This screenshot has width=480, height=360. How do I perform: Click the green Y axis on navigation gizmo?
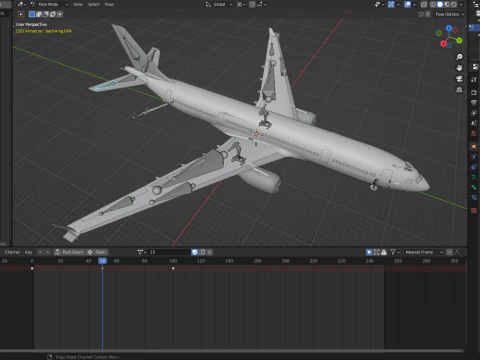click(459, 40)
